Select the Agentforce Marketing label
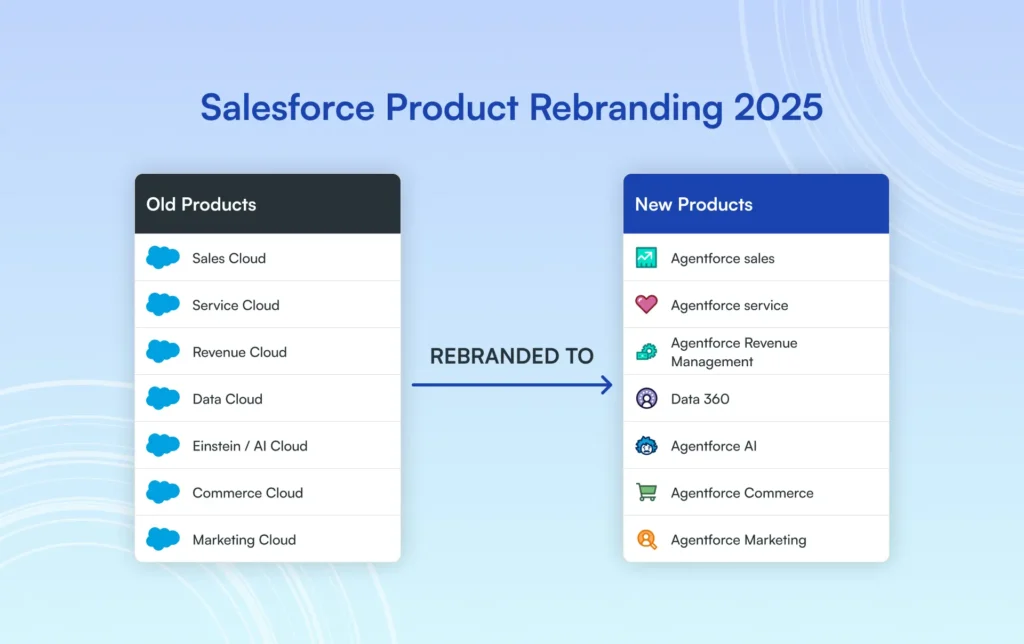The width and height of the screenshot is (1024, 644). [740, 539]
